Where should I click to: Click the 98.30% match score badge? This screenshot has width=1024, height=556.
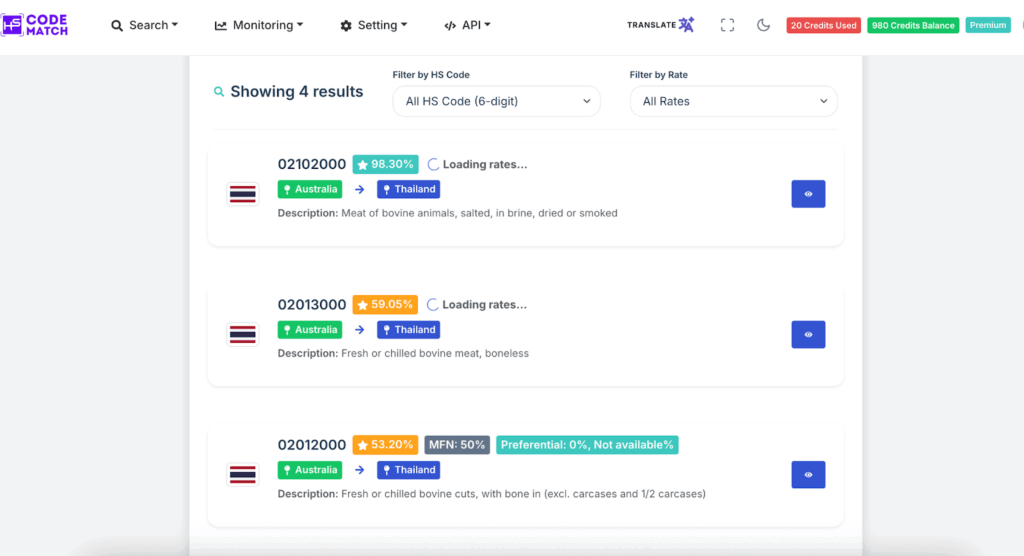point(385,164)
